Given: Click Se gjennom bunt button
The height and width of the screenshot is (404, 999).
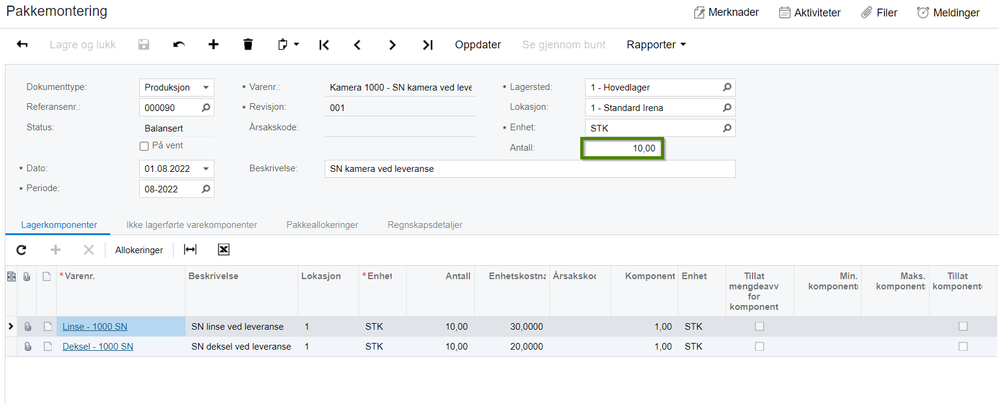Looking at the screenshot, I should (564, 45).
